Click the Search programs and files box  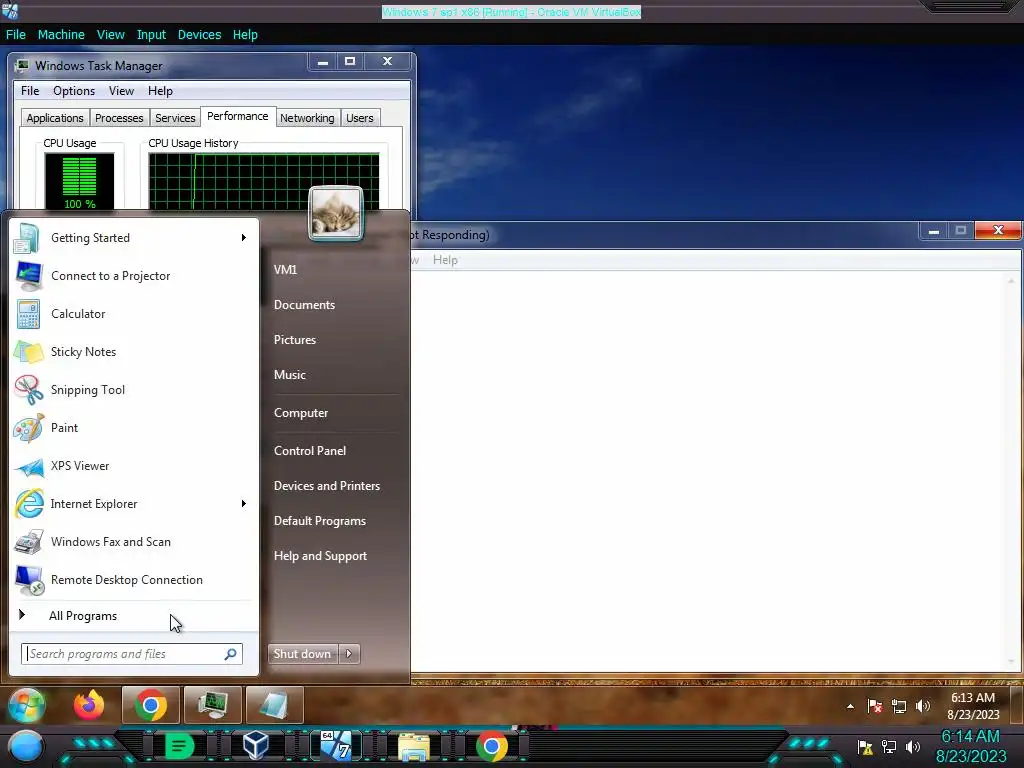[131, 654]
